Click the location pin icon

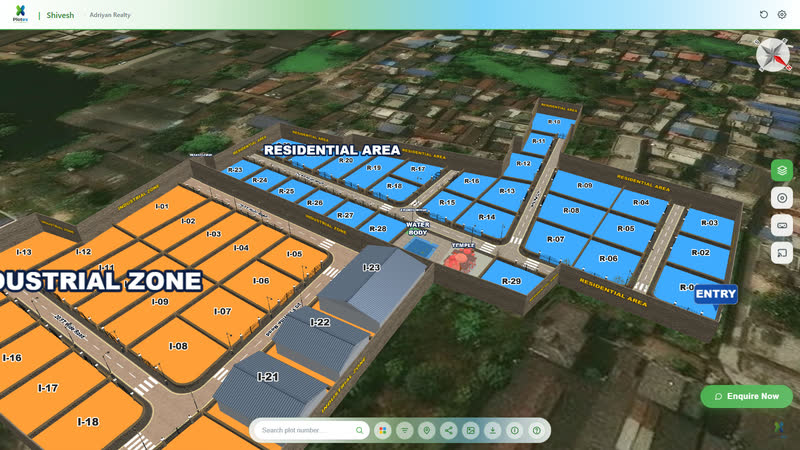tap(427, 431)
